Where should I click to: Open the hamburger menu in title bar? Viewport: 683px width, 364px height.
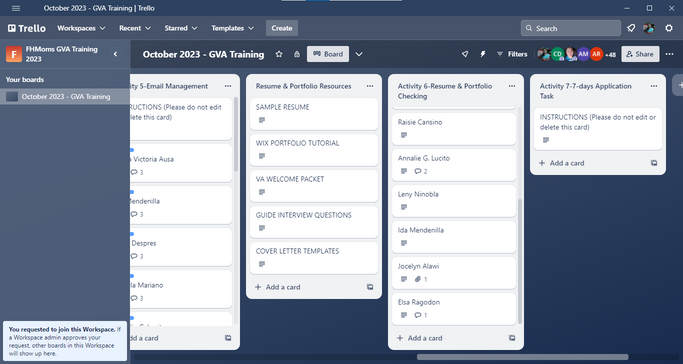[x=16, y=8]
